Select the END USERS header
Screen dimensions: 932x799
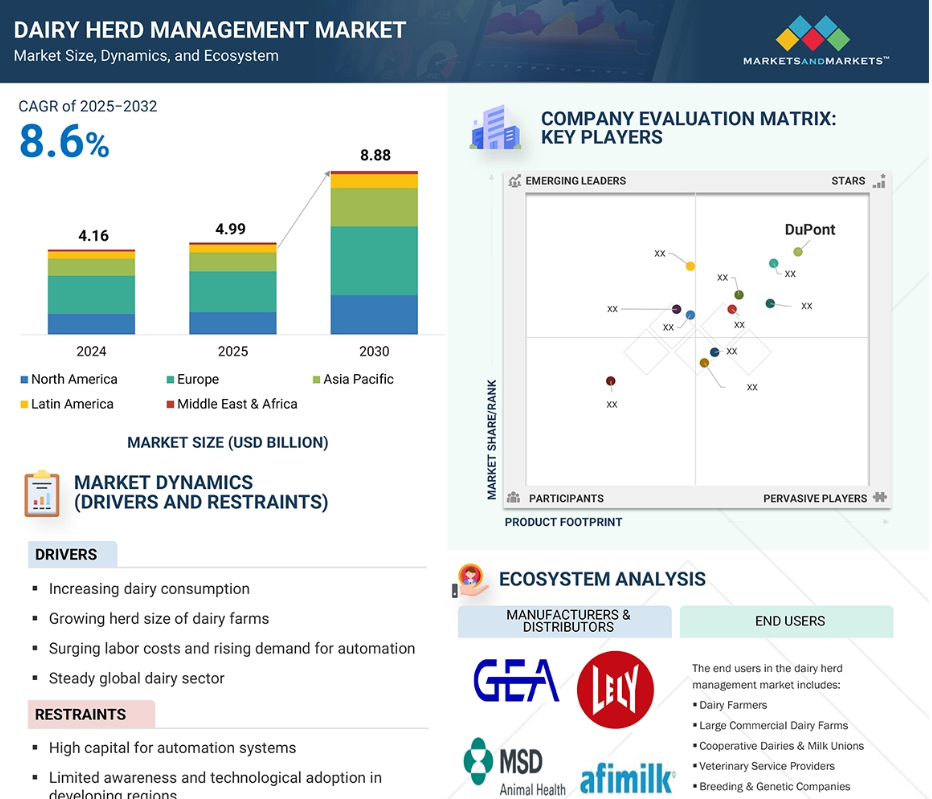[786, 621]
